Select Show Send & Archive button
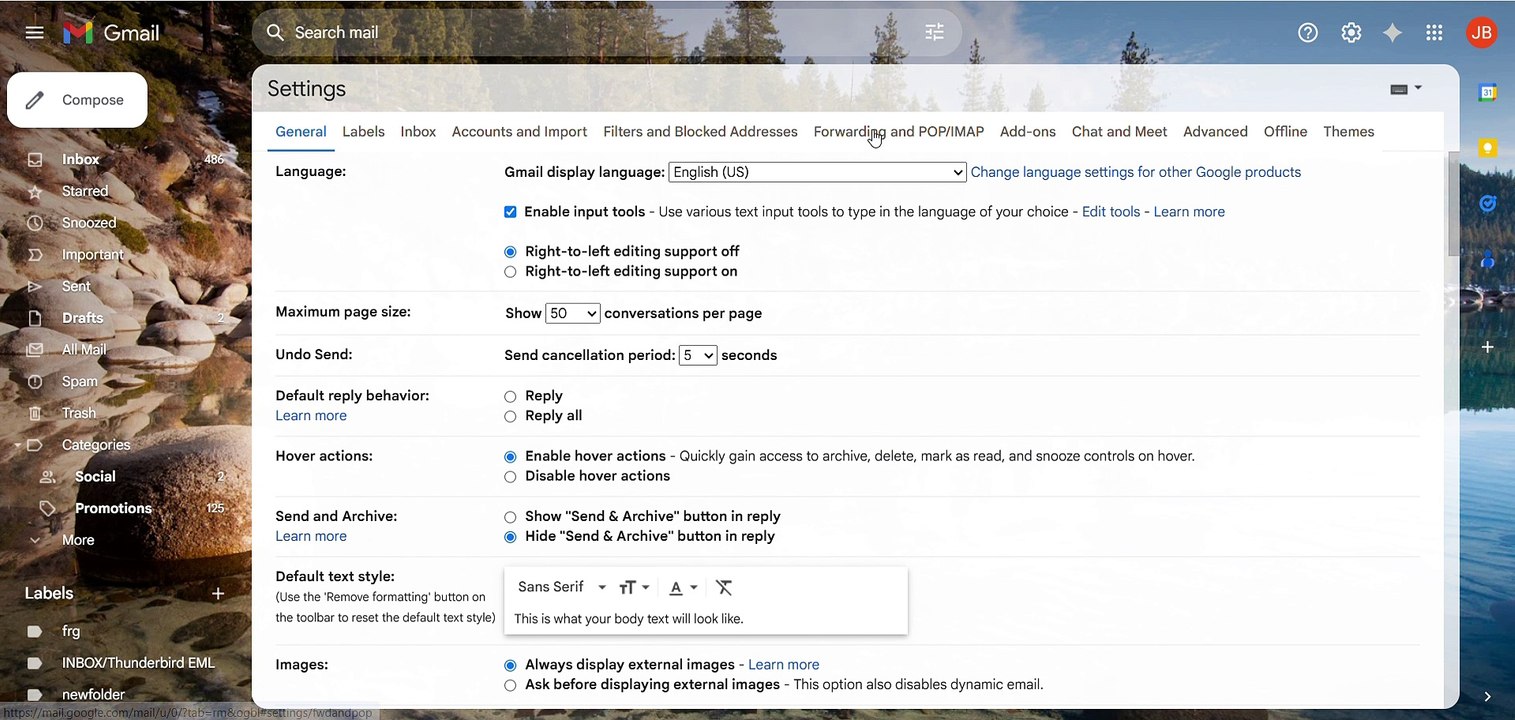Image resolution: width=1515 pixels, height=720 pixels. point(510,517)
